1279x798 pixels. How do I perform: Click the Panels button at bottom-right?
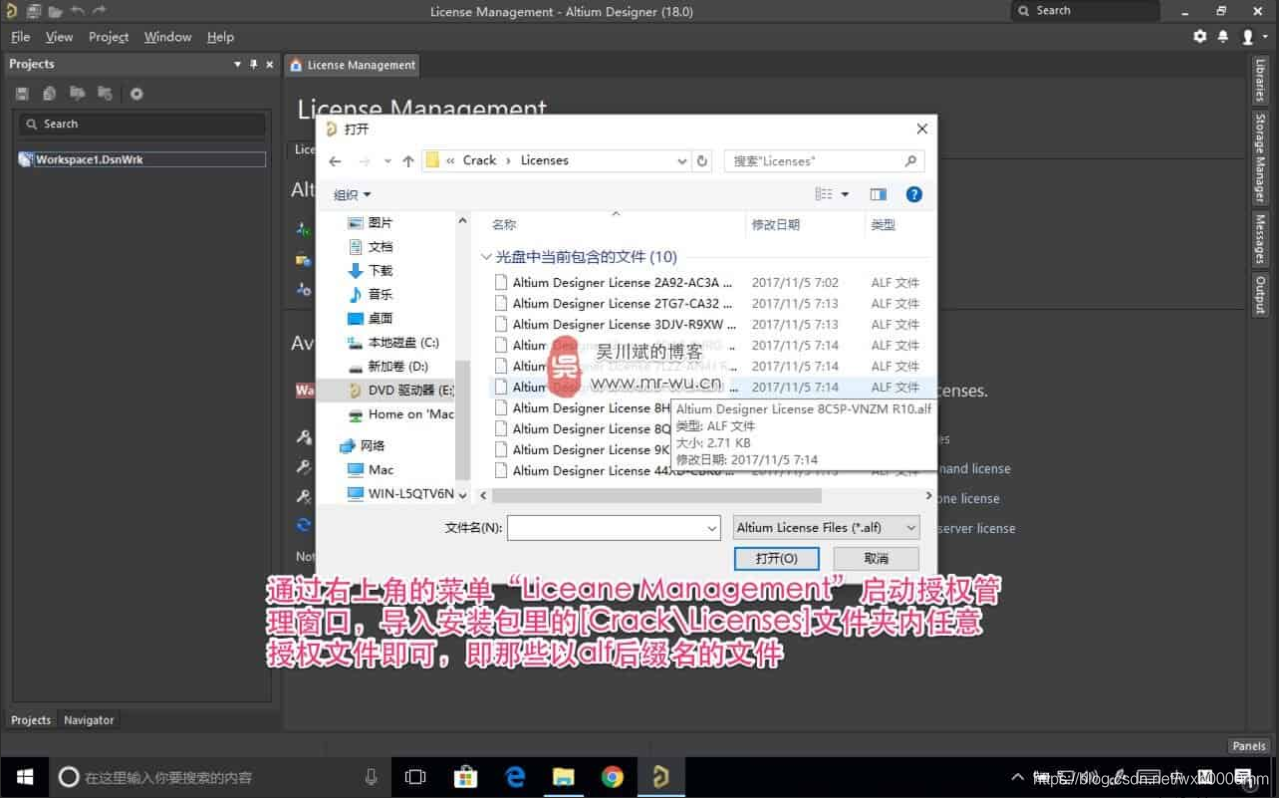1248,746
